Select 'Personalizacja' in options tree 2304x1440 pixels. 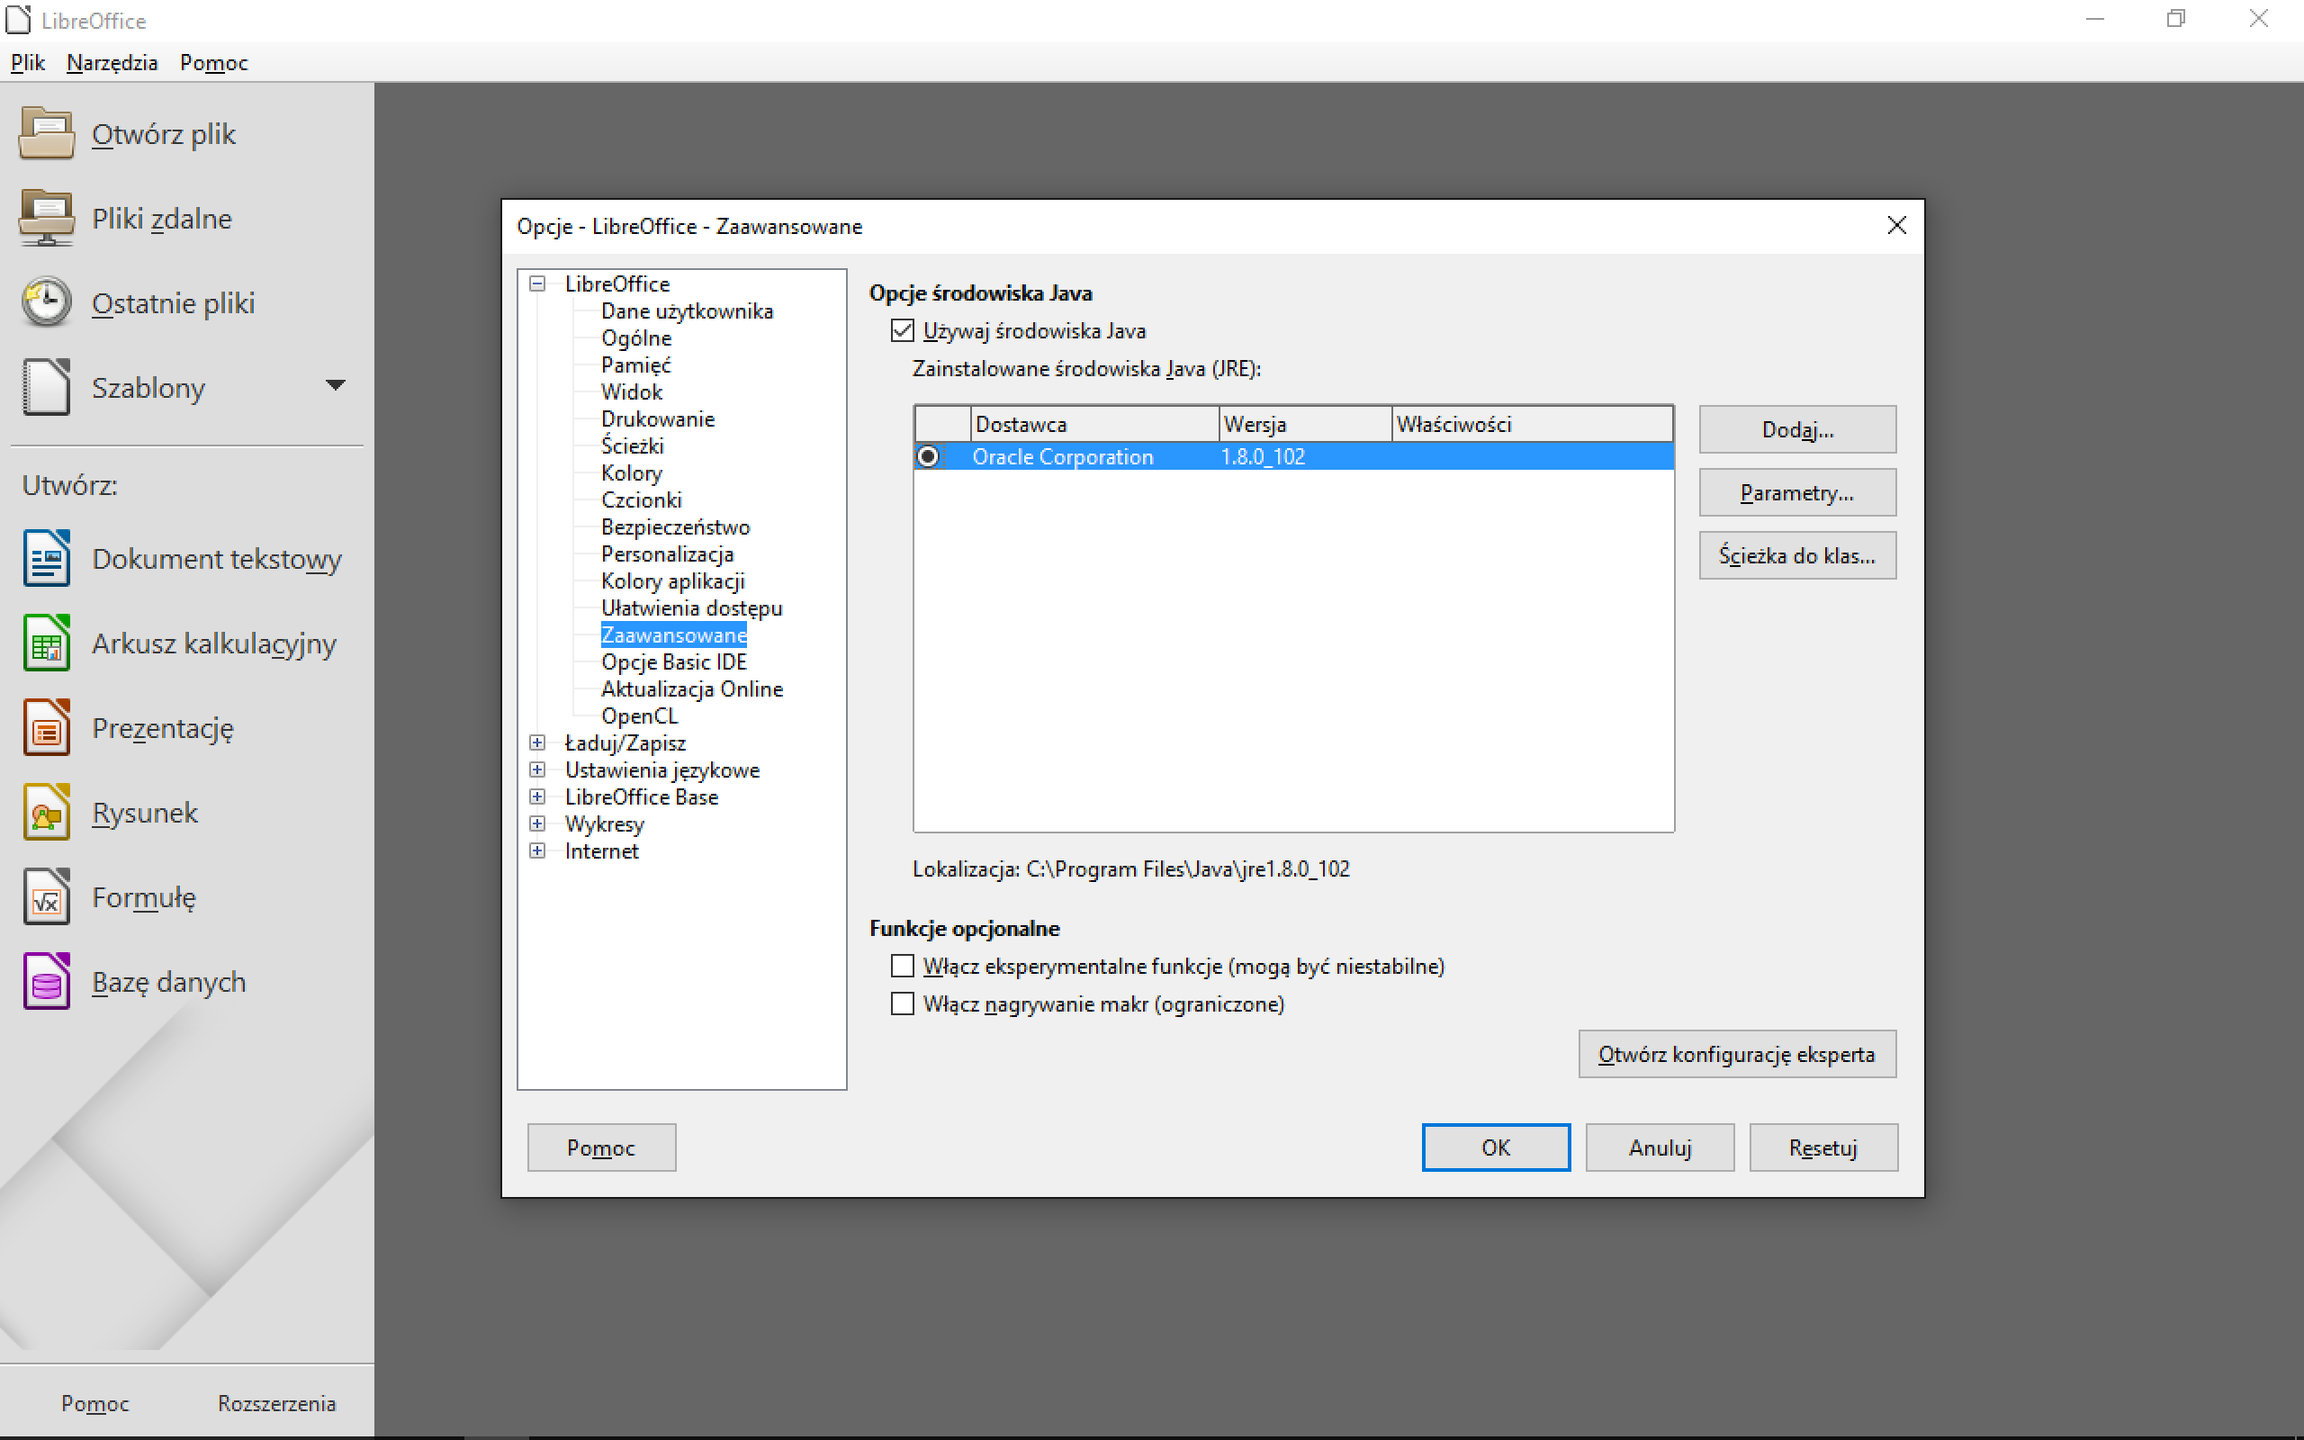[667, 554]
